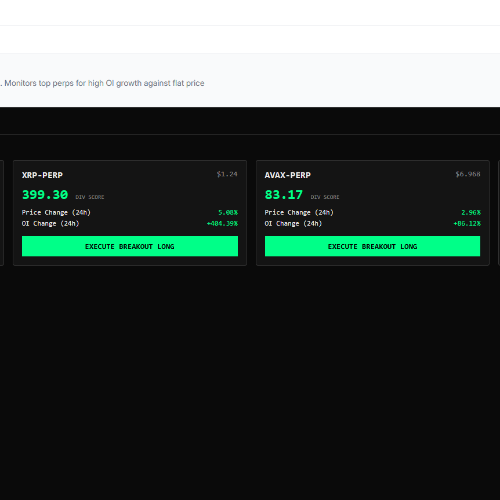
Task: Select the AVAX-PERP card title
Action: [x=288, y=175]
